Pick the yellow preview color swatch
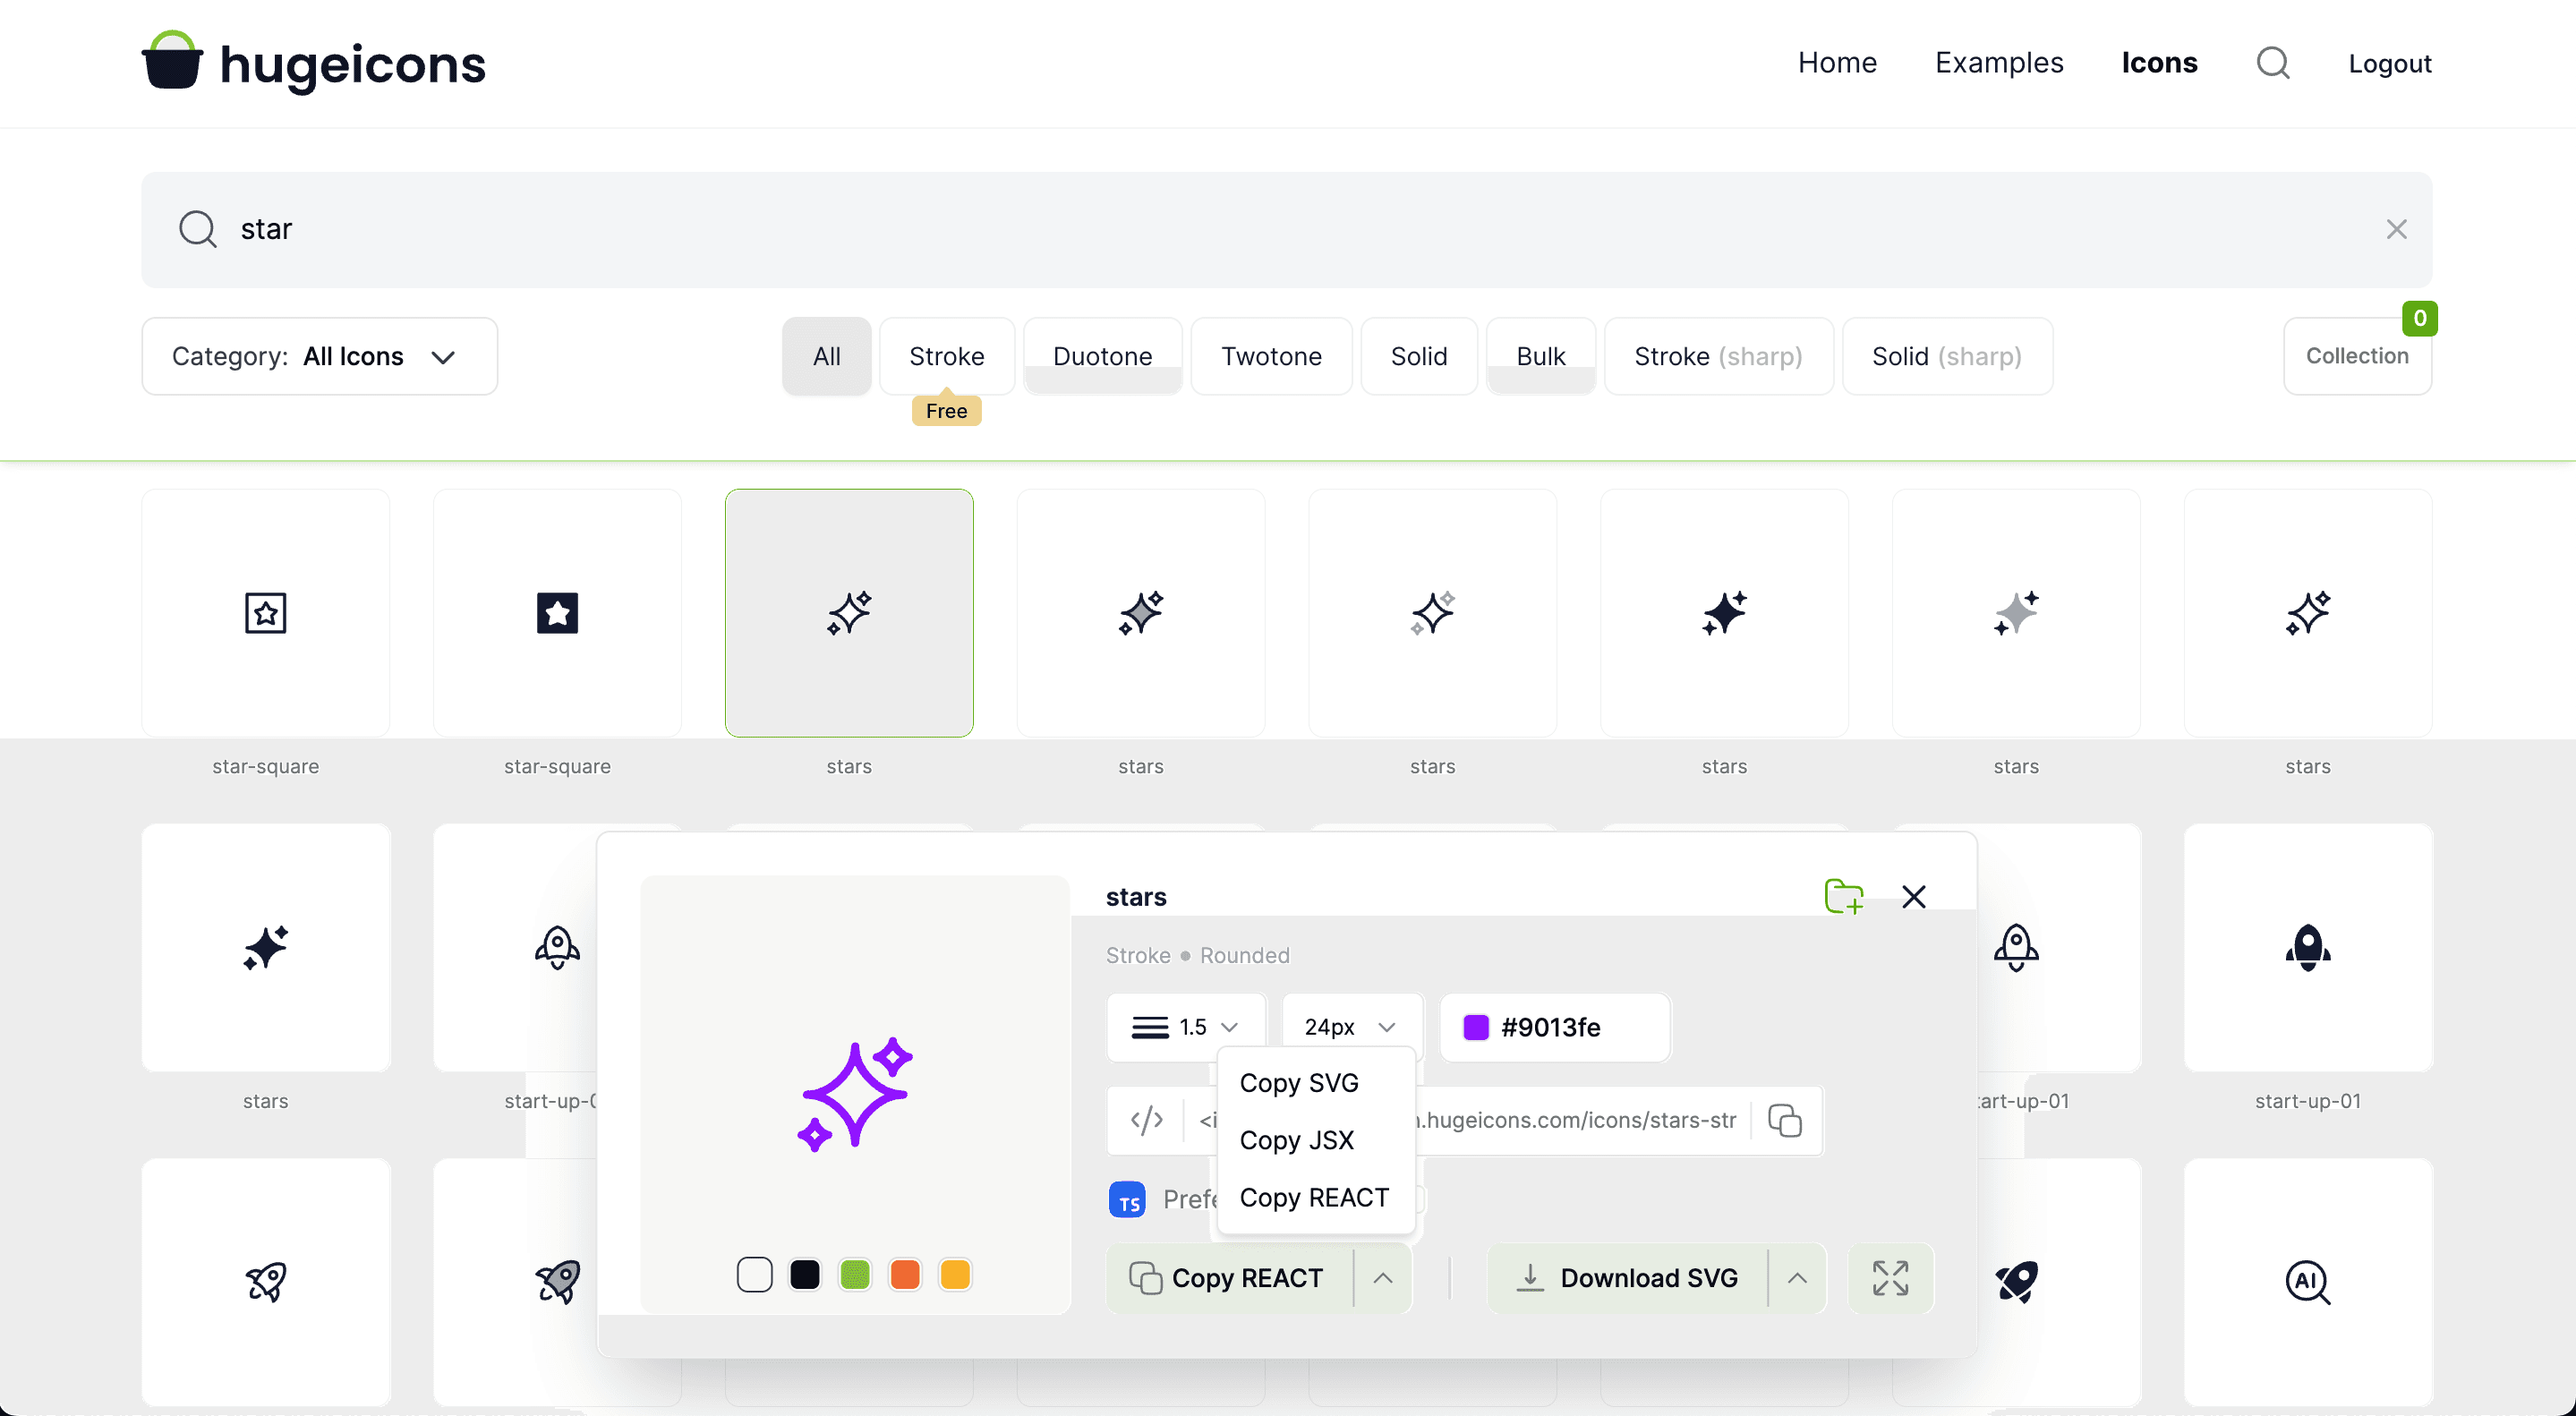 coord(954,1274)
